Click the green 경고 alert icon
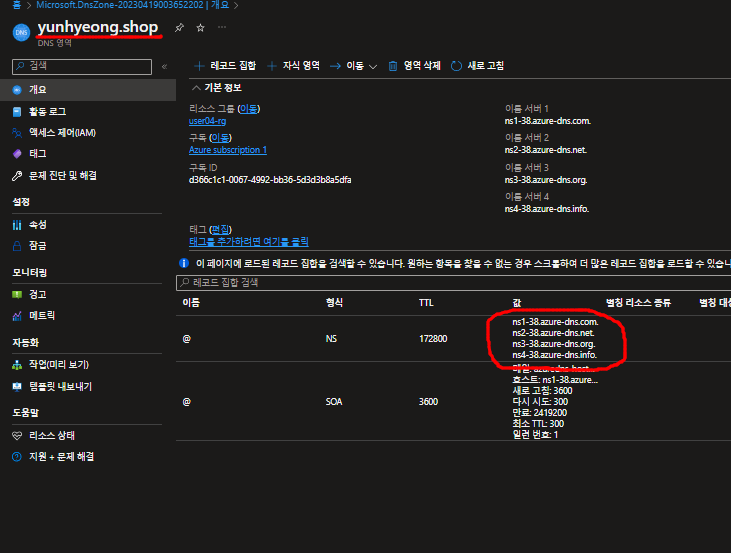This screenshot has height=553, width=731. pos(17,294)
